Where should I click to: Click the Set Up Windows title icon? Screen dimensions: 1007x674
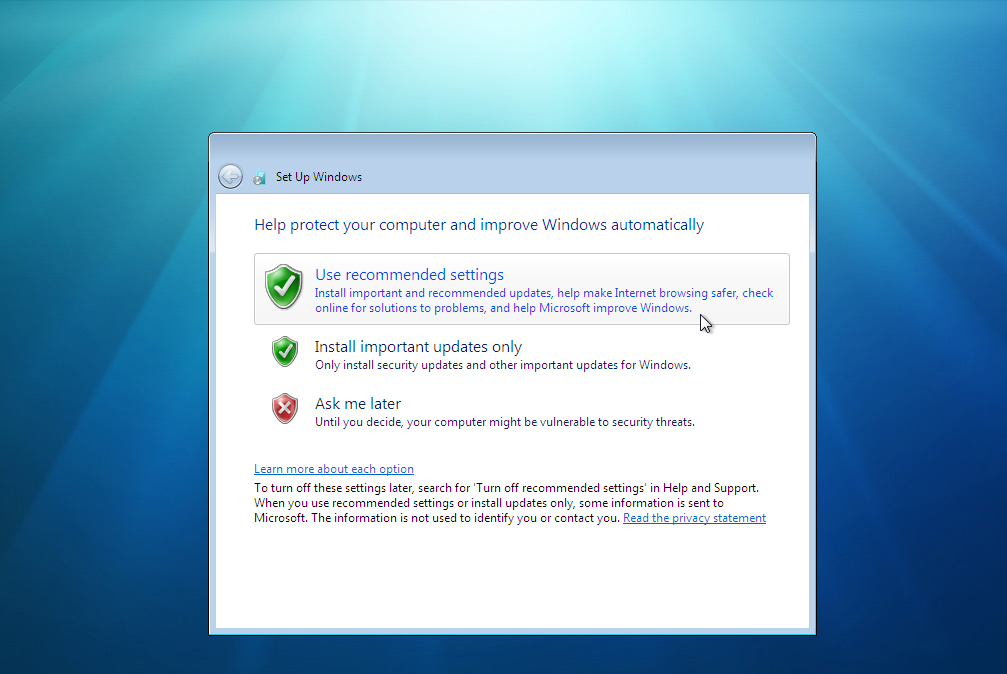259,177
